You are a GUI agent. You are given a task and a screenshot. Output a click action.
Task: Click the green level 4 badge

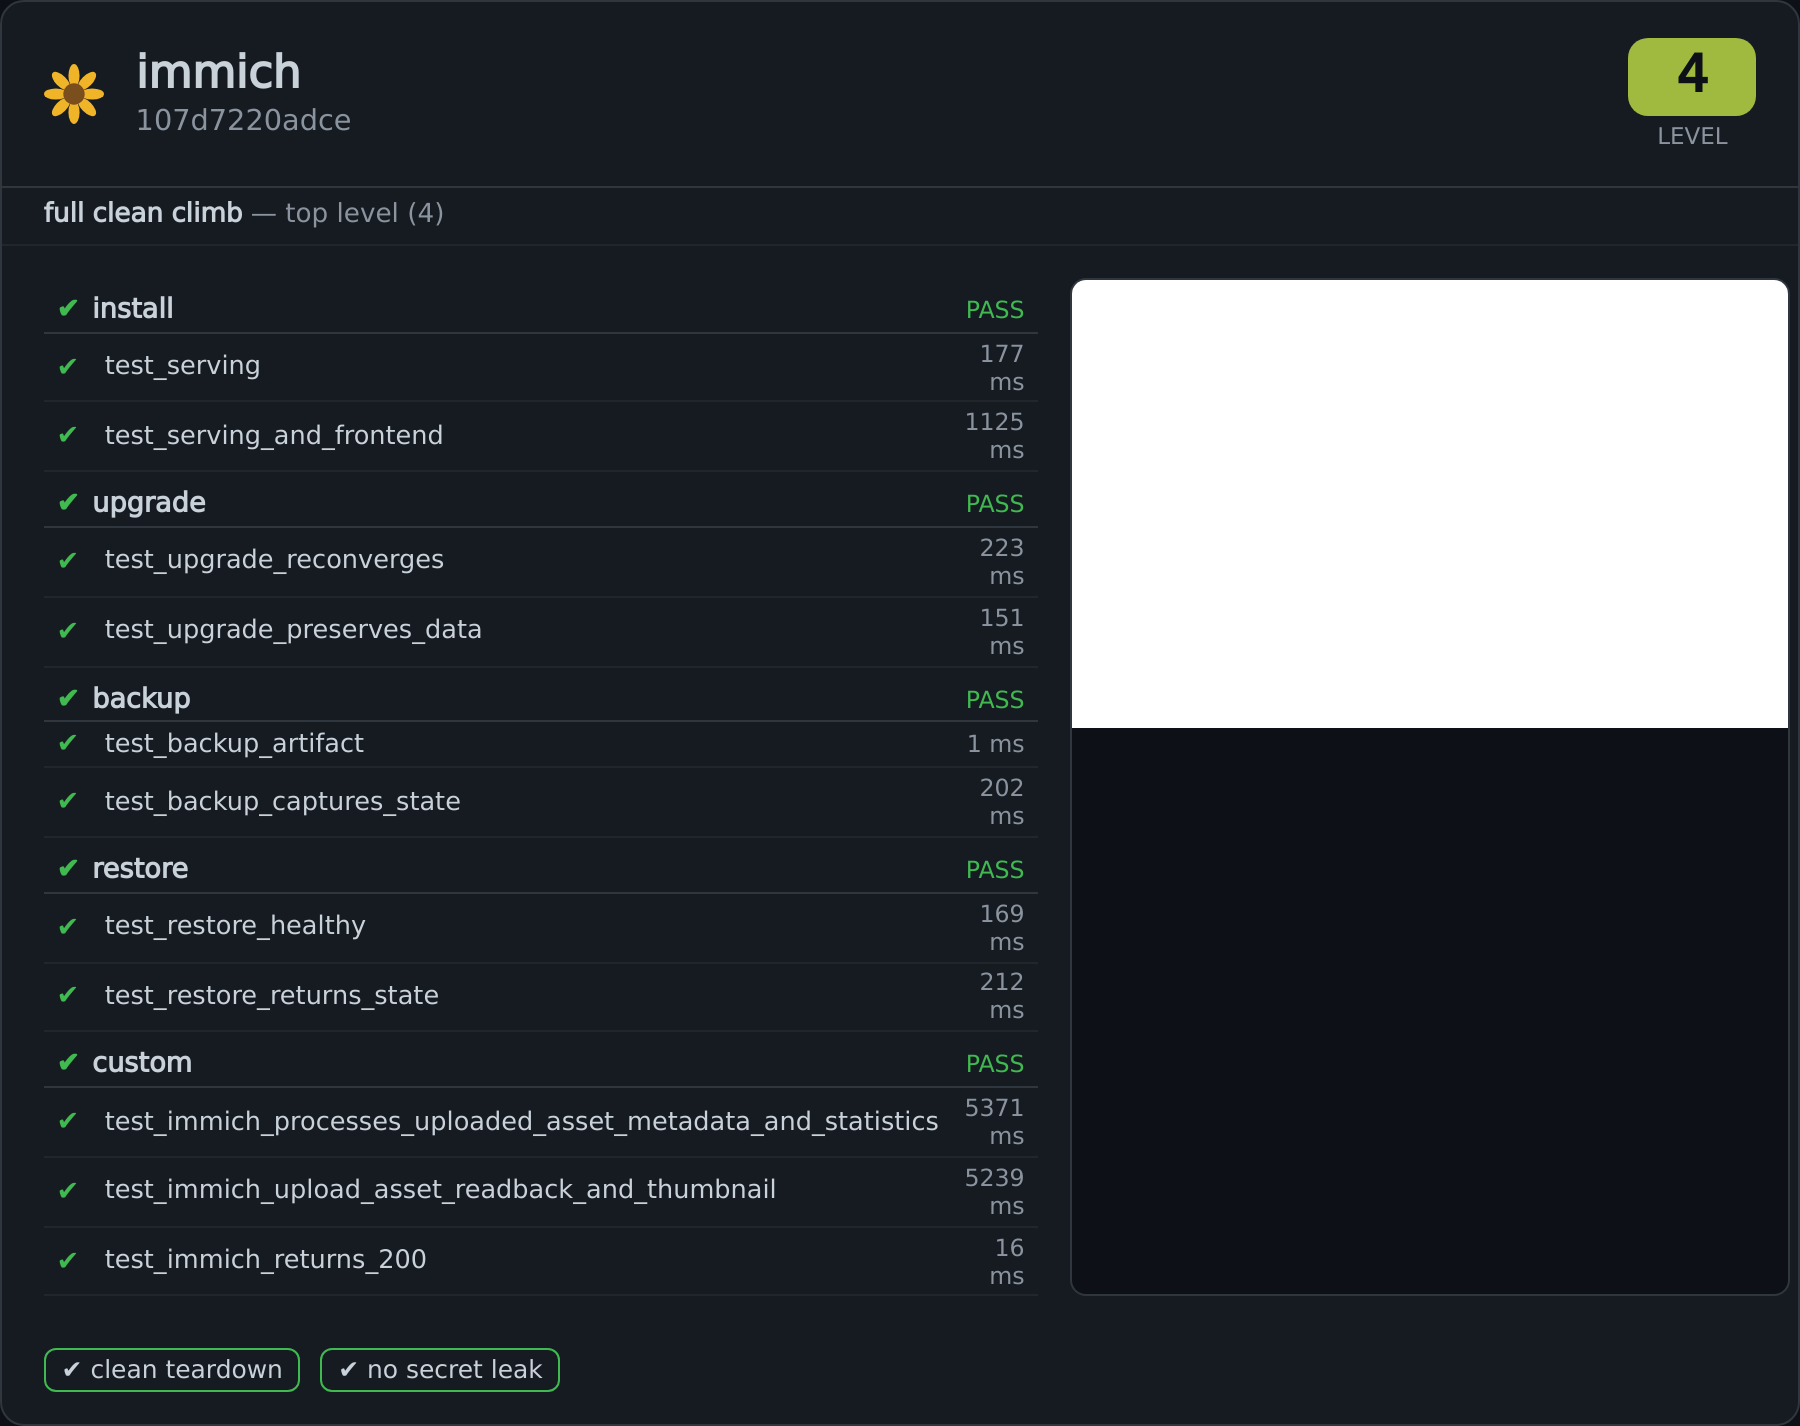1691,77
